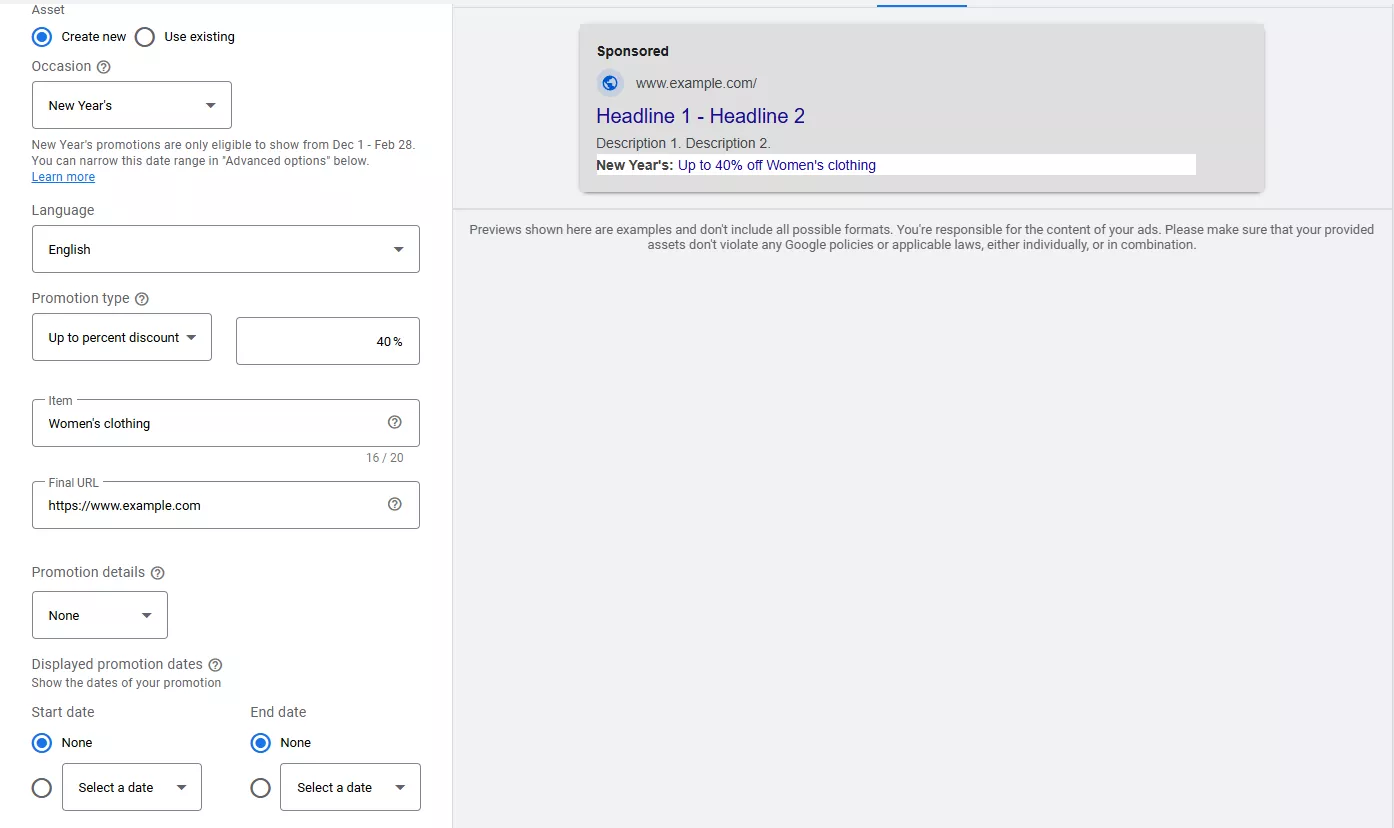The width and height of the screenshot is (1394, 828).
Task: Enable the custom Start date radio button
Action: (x=42, y=788)
